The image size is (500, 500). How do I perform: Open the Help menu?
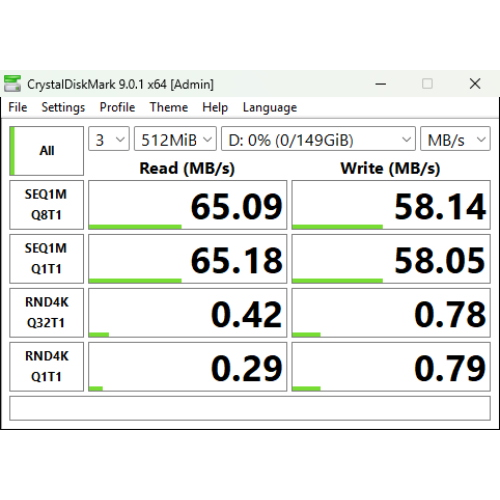point(215,107)
